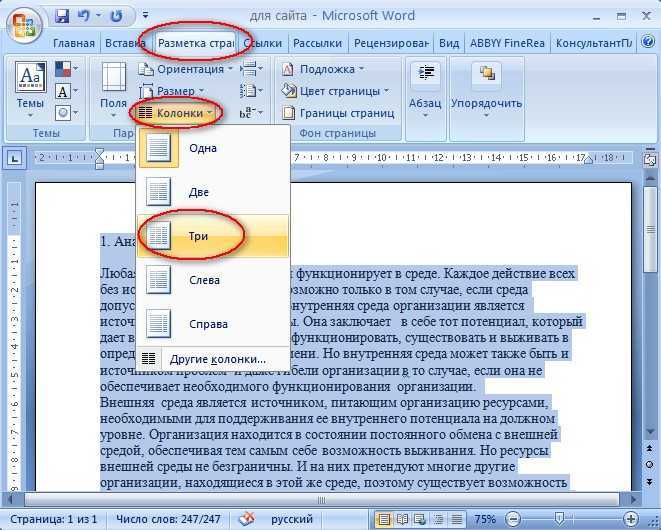Open the КонсультантПлюс tab

[x=594, y=43]
